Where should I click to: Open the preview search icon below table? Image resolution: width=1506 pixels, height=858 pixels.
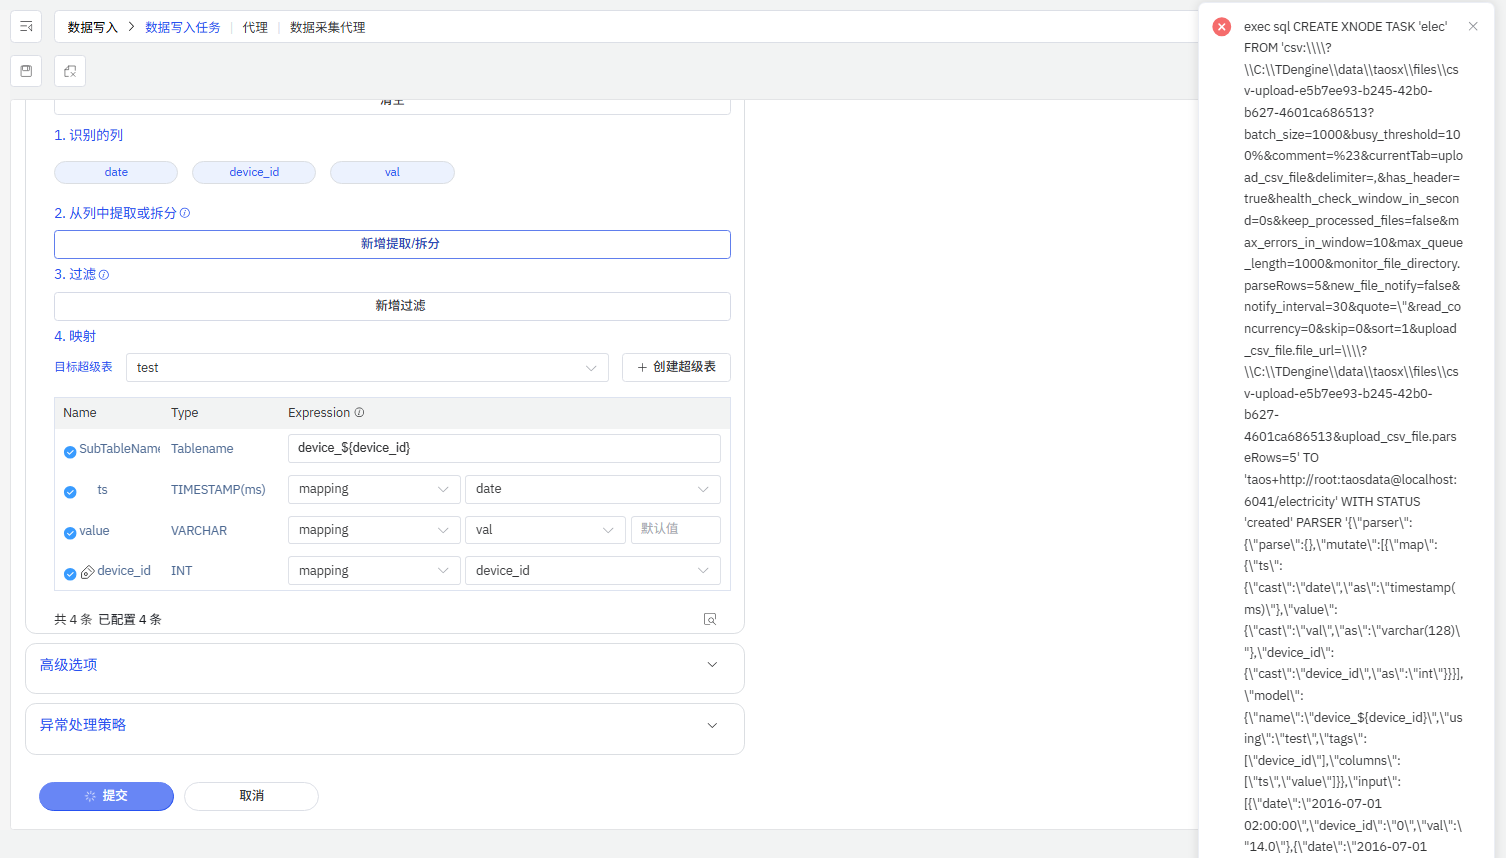710,619
